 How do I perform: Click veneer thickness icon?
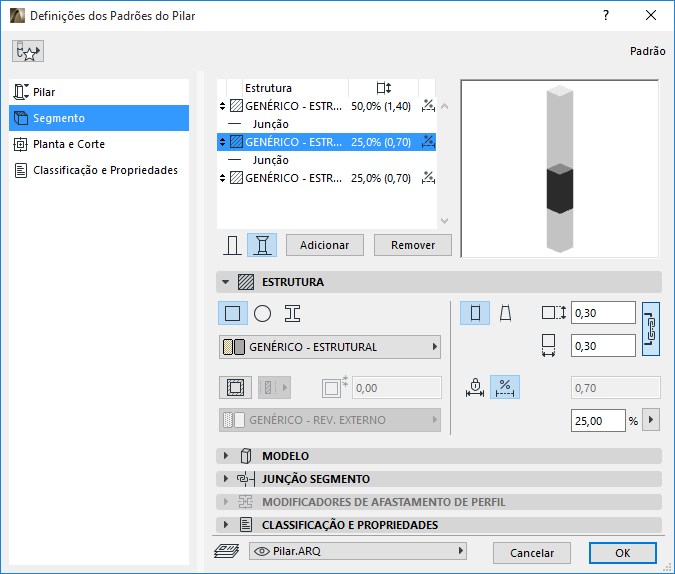coord(334,387)
